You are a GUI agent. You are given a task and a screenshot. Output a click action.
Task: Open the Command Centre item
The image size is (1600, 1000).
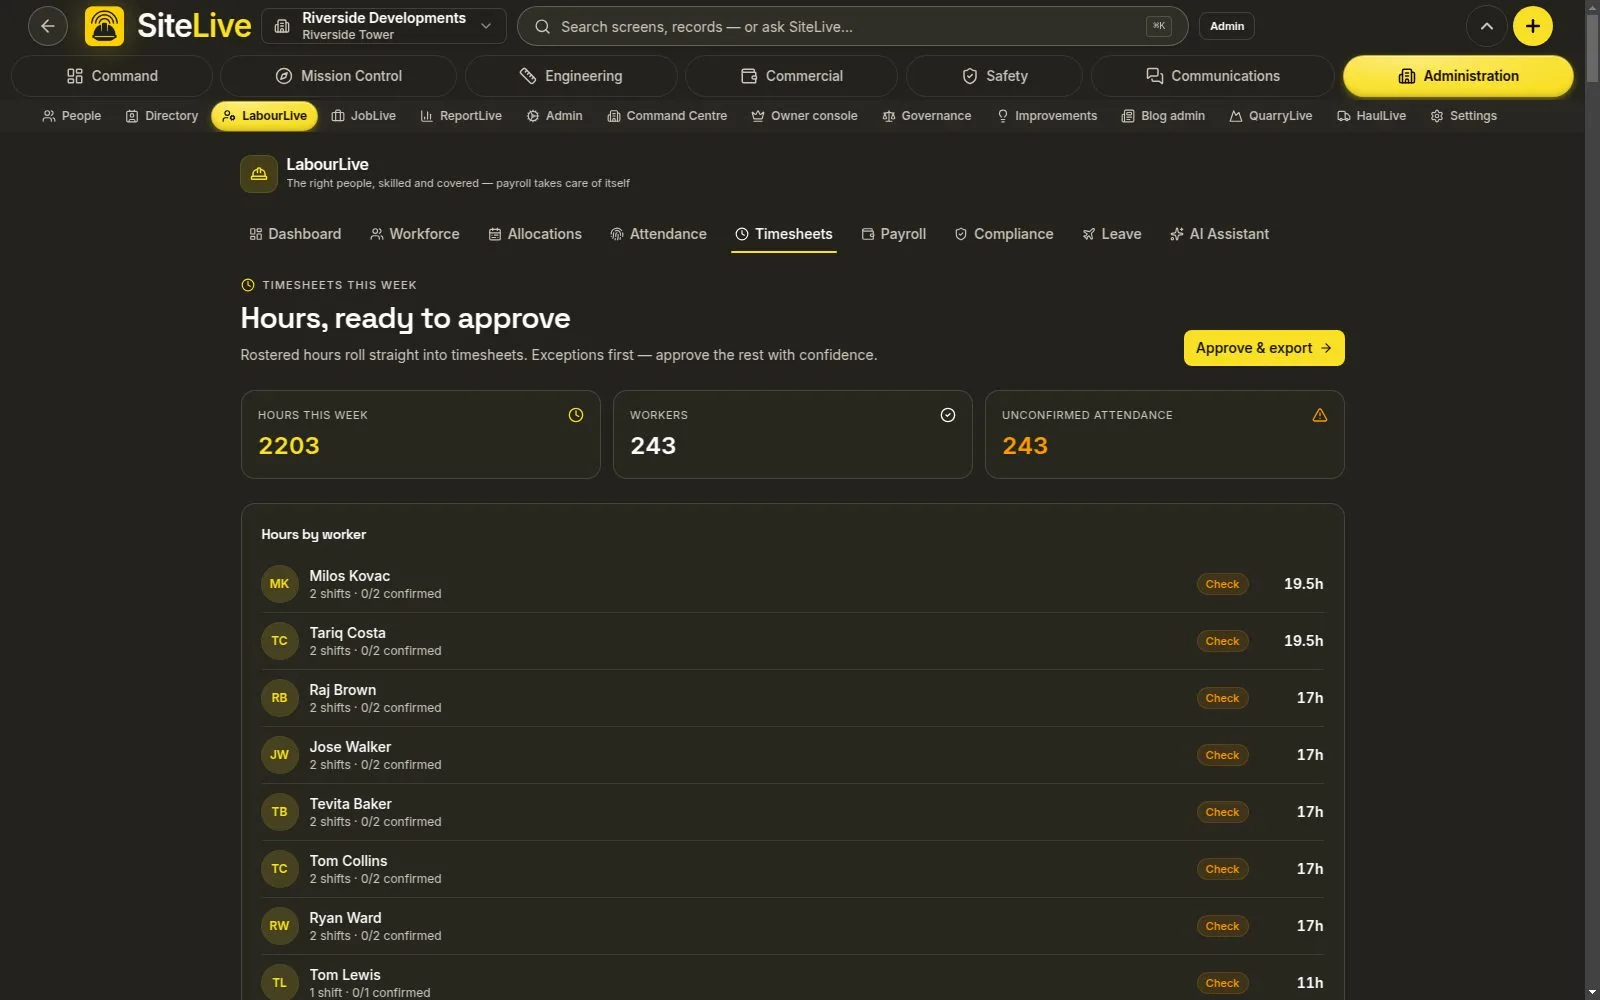667,116
